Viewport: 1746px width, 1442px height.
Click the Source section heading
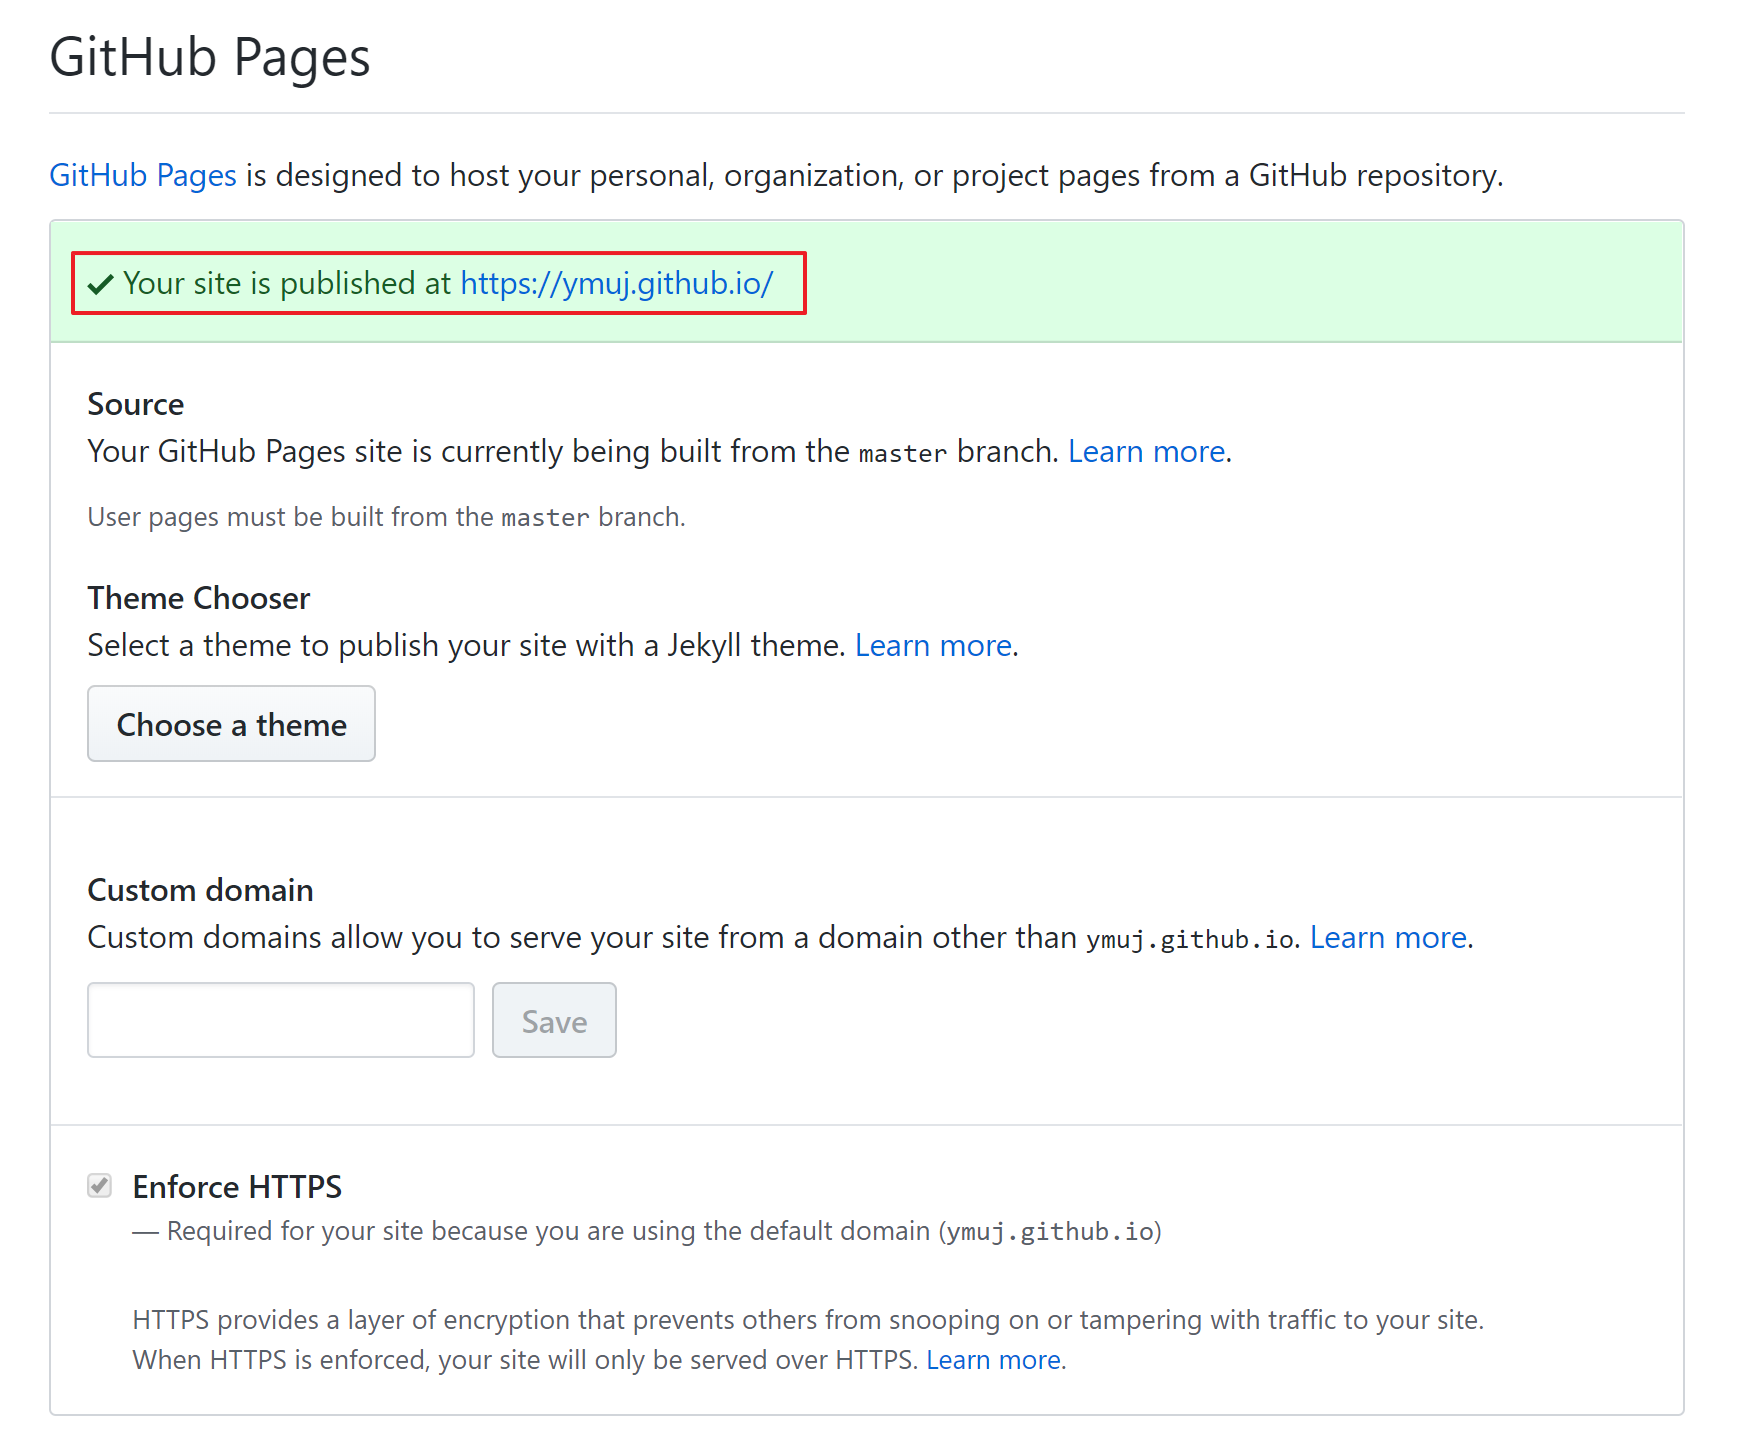pyautogui.click(x=136, y=404)
